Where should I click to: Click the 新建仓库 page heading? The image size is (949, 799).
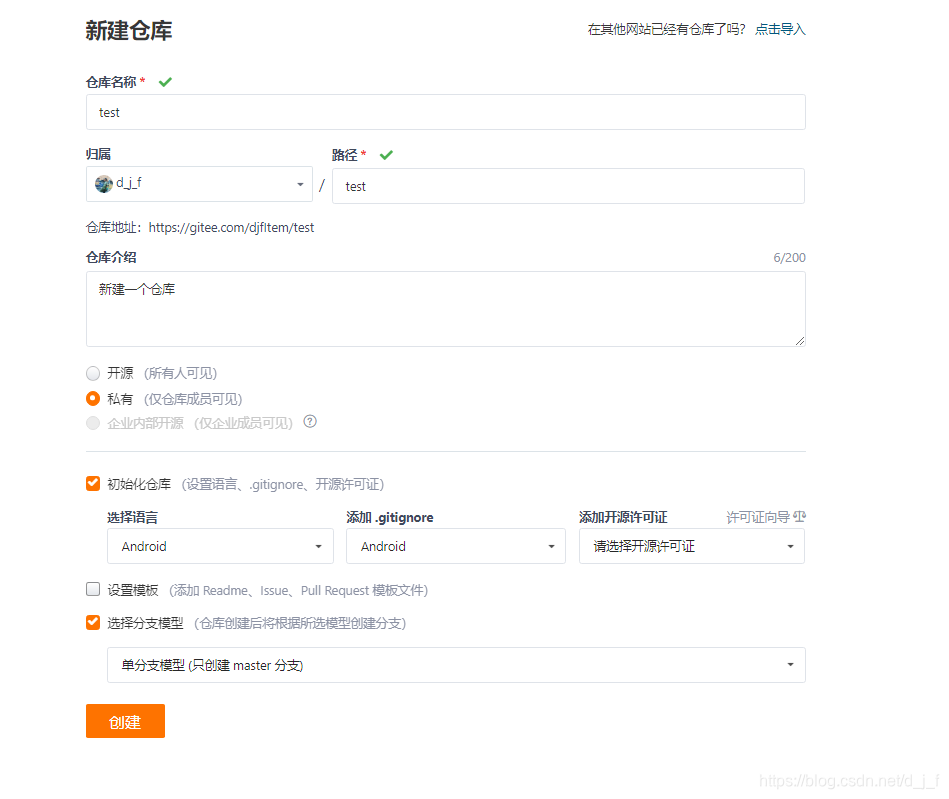[129, 30]
